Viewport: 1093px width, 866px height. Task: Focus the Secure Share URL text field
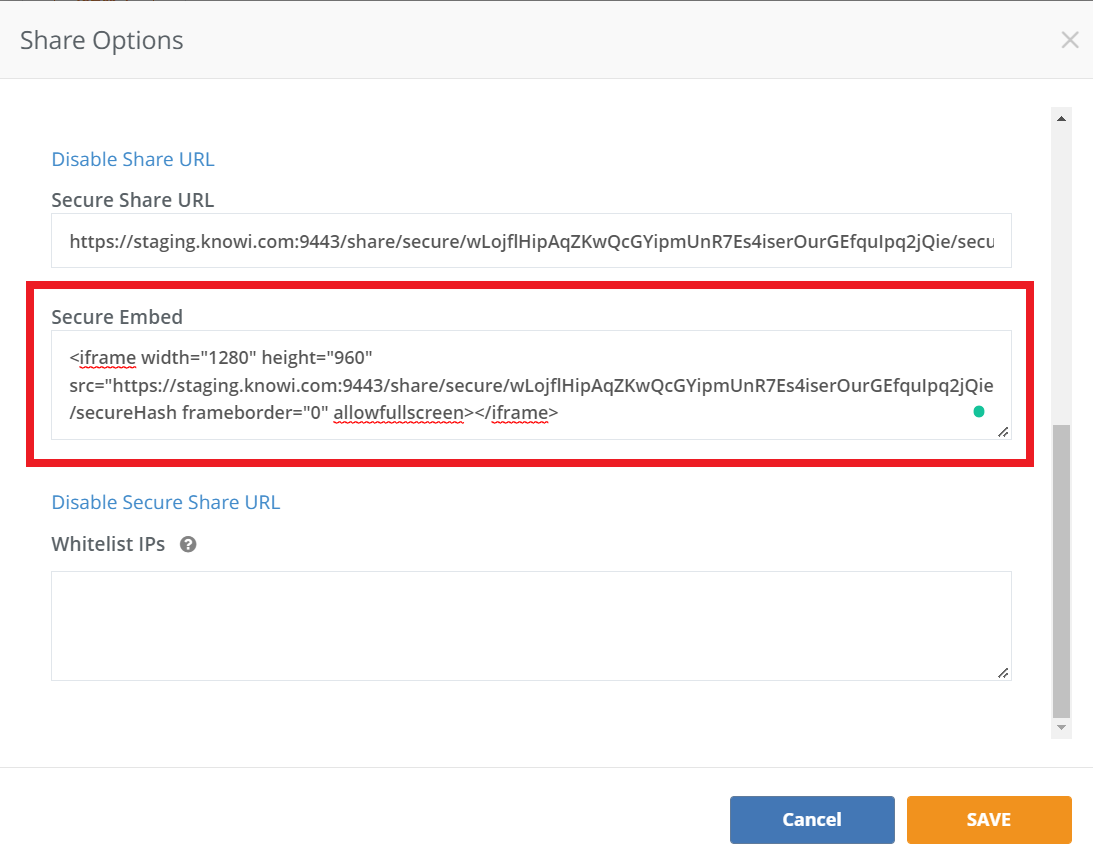tap(531, 241)
